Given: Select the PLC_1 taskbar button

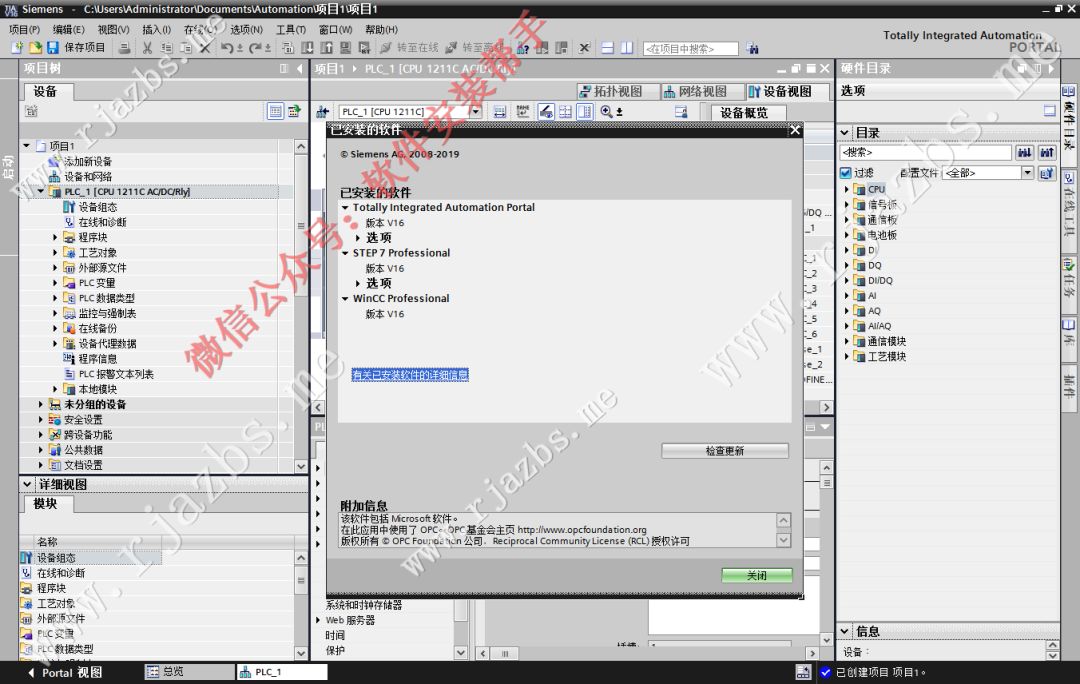Looking at the screenshot, I should pyautogui.click(x=282, y=672).
